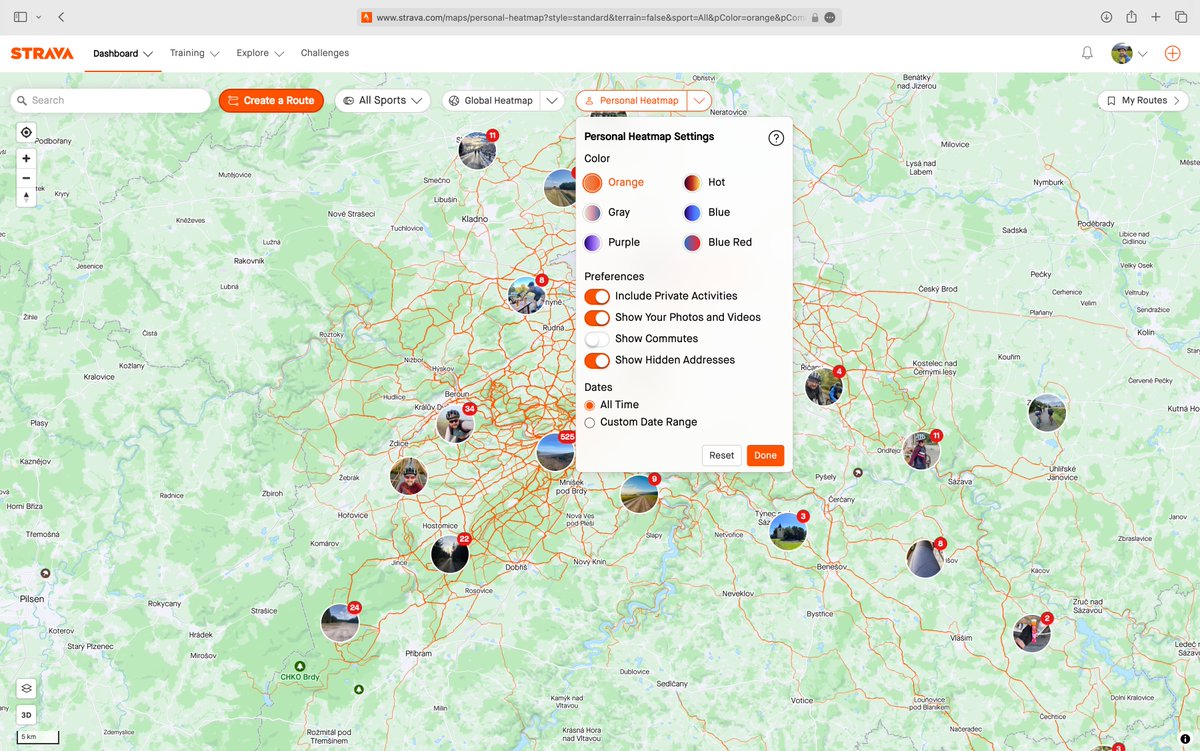Click the map layers icon above 3D
Viewport: 1200px width, 751px height.
25,688
